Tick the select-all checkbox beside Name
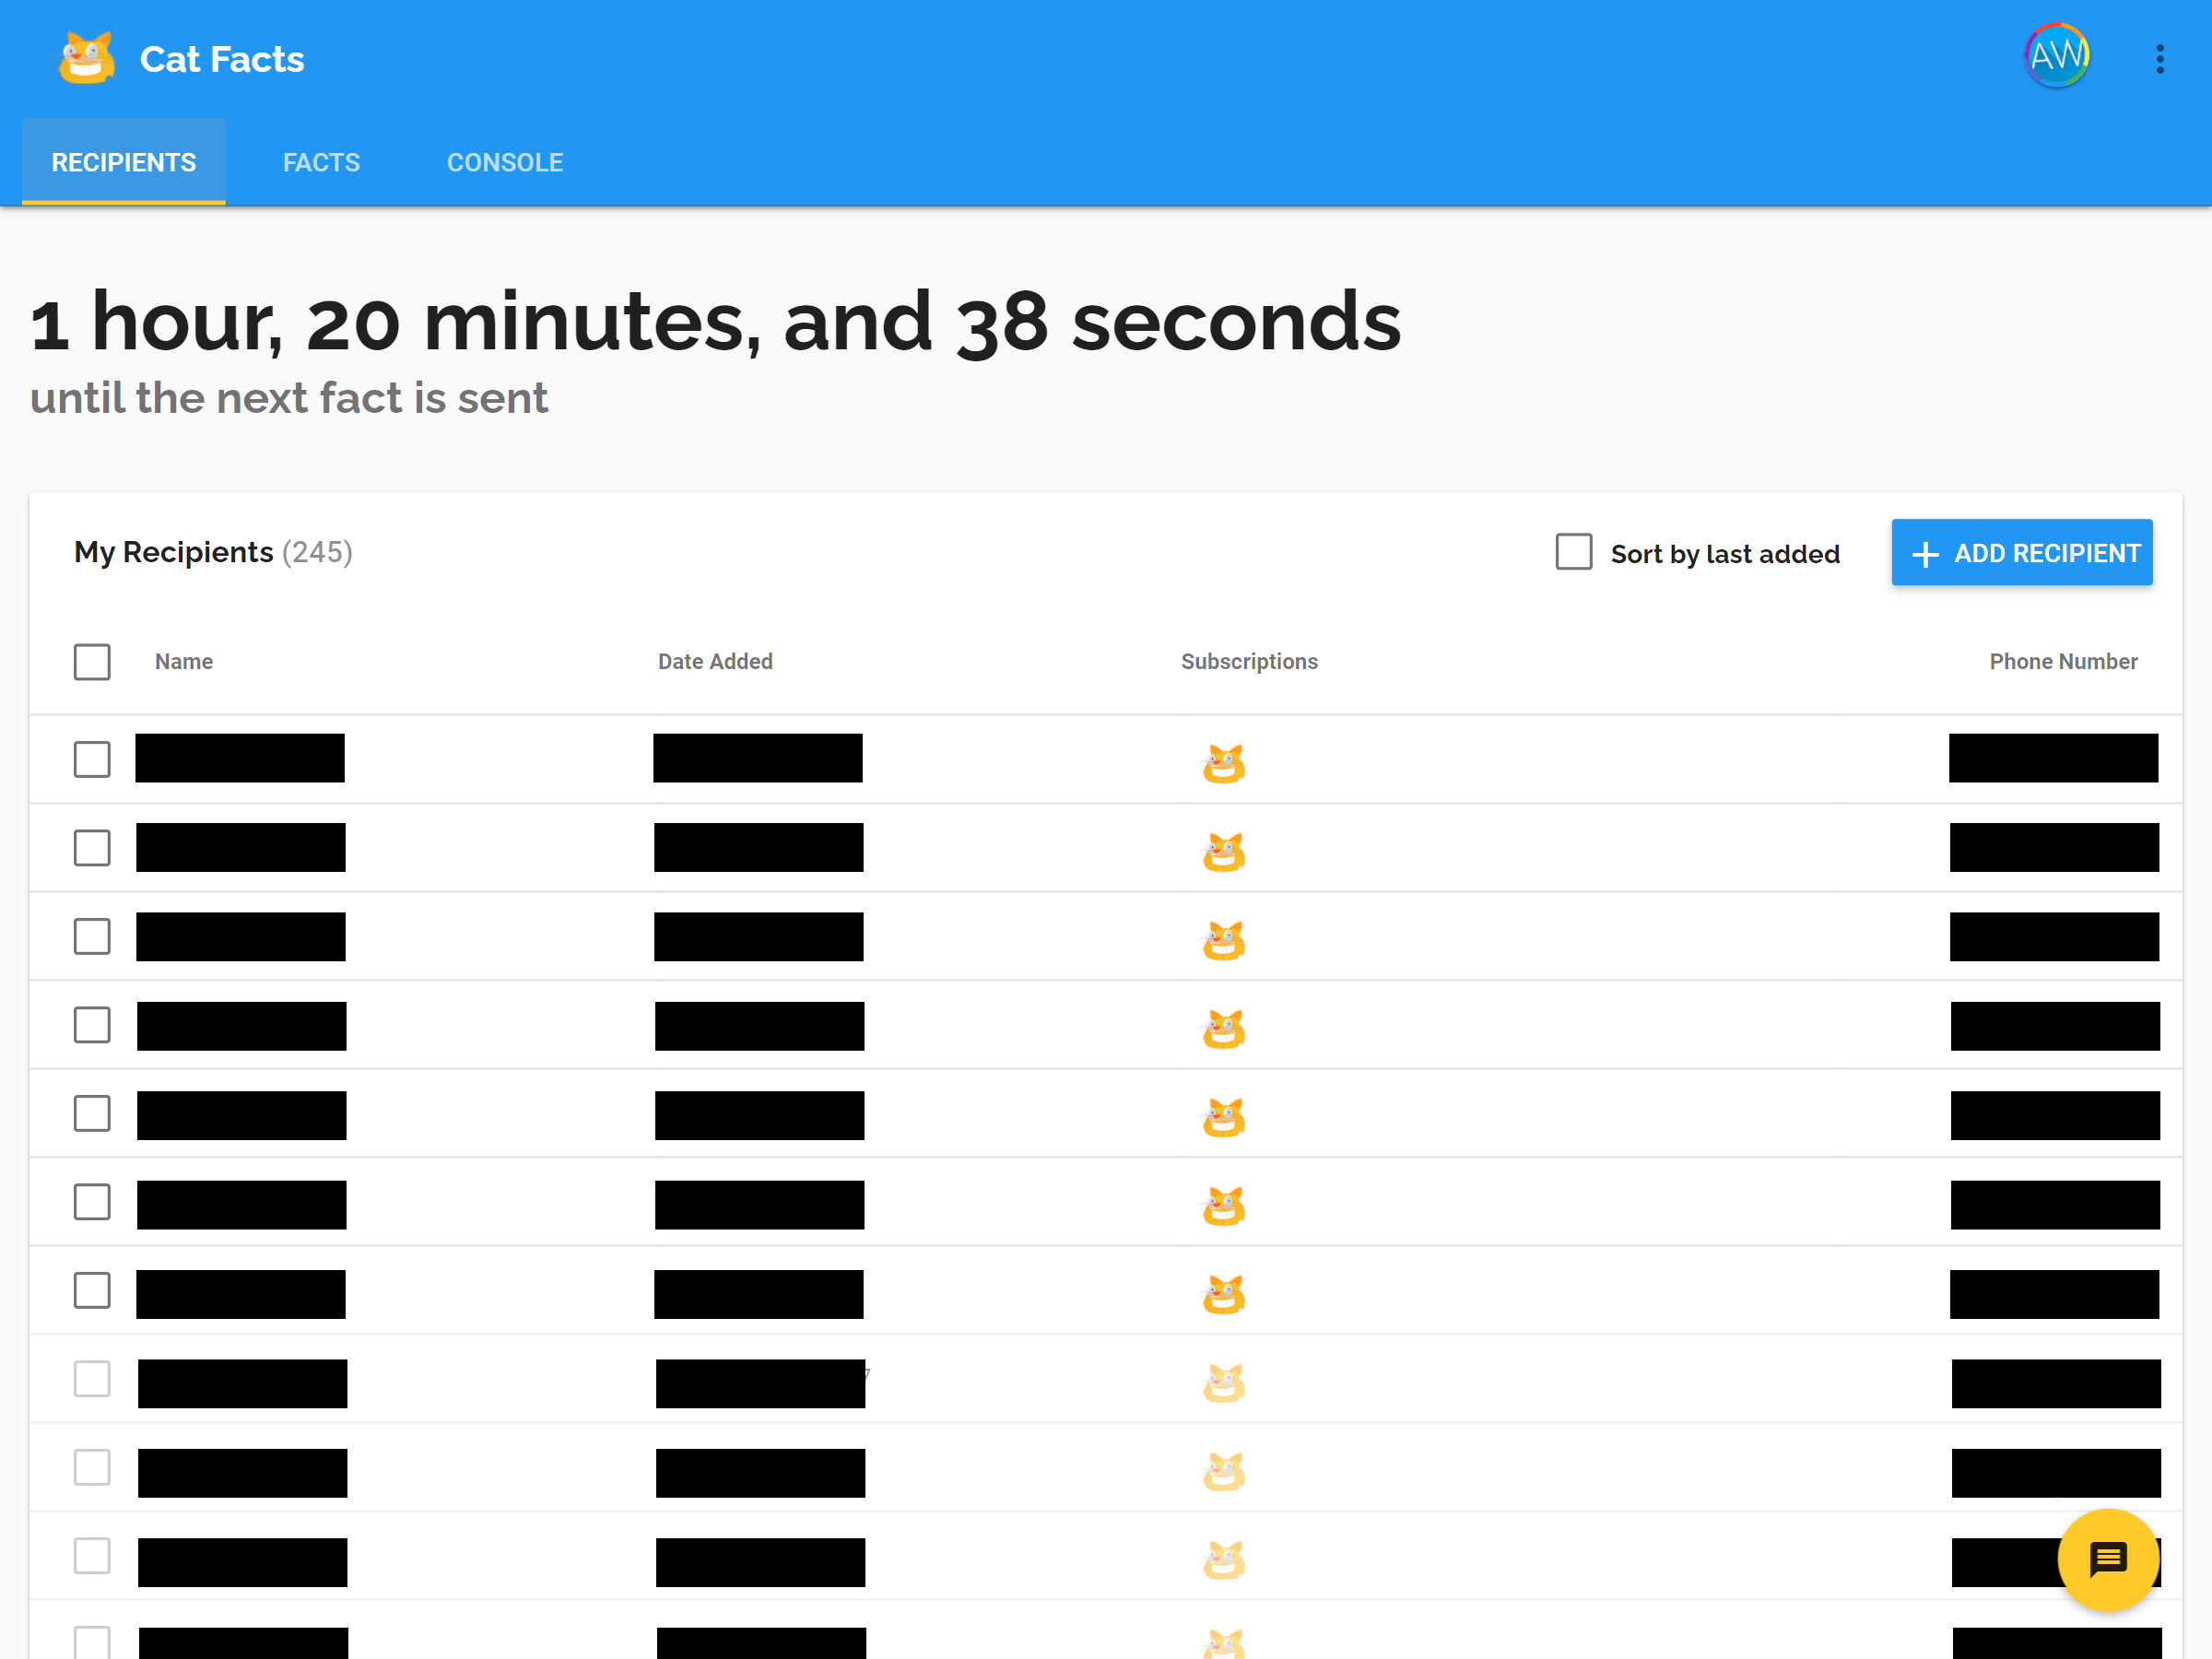This screenshot has width=2212, height=1659. tap(92, 661)
